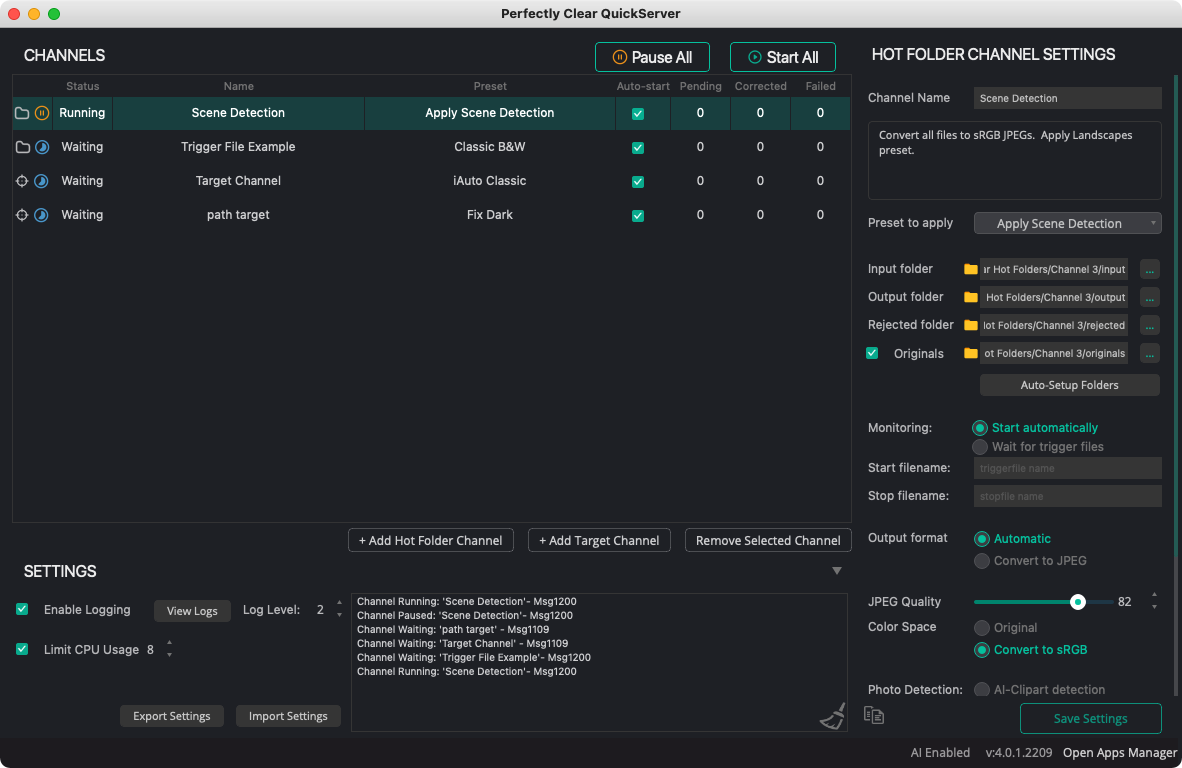Click the yellow folder icon next to Input folder
Image resolution: width=1182 pixels, height=768 pixels.
pyautogui.click(x=970, y=269)
